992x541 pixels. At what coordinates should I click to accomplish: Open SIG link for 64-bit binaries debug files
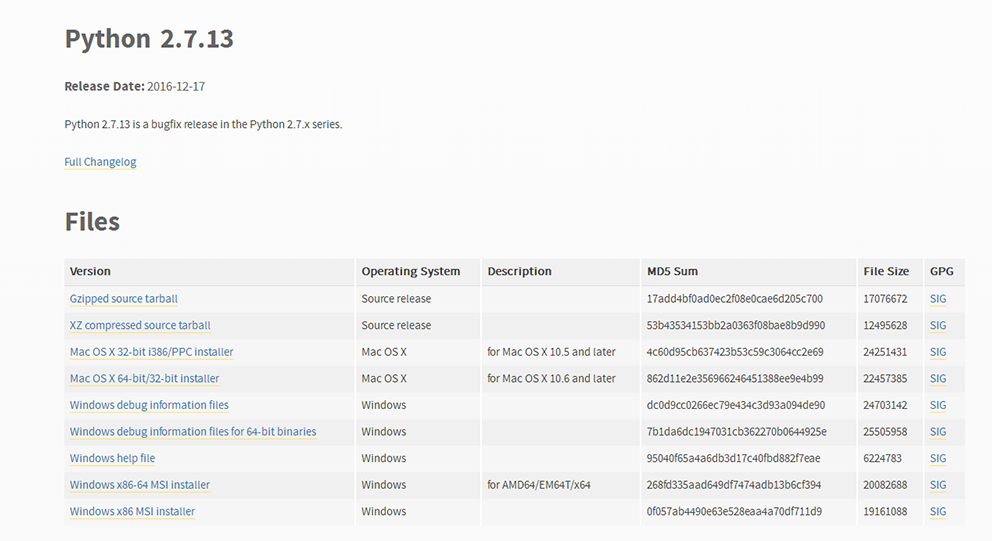click(x=938, y=432)
